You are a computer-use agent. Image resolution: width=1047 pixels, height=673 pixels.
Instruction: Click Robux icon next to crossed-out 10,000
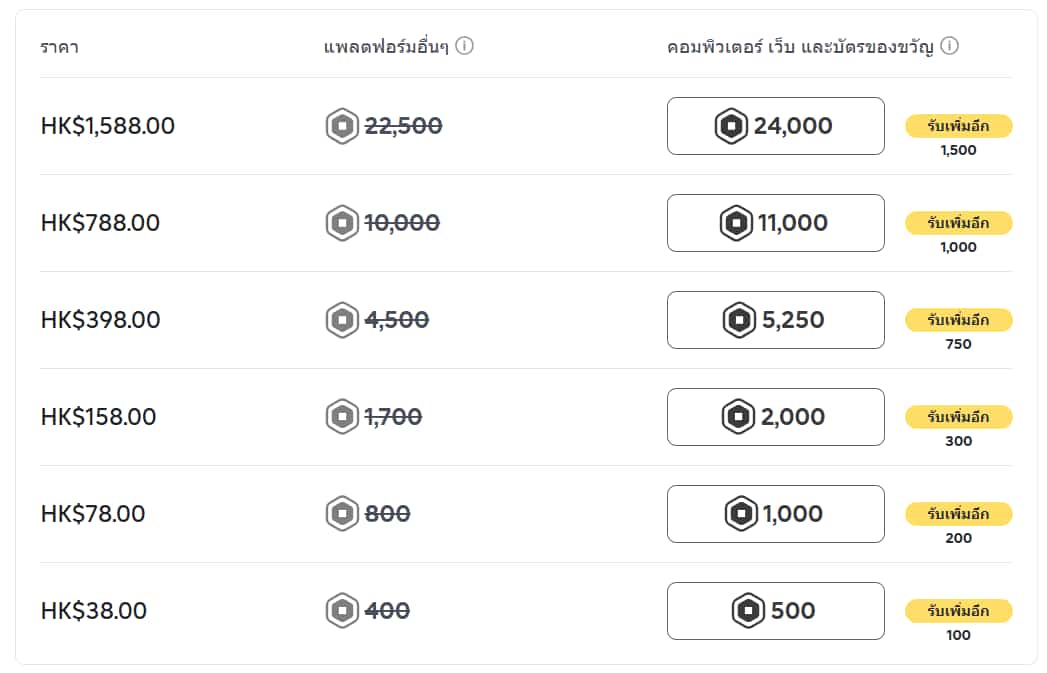click(342, 223)
